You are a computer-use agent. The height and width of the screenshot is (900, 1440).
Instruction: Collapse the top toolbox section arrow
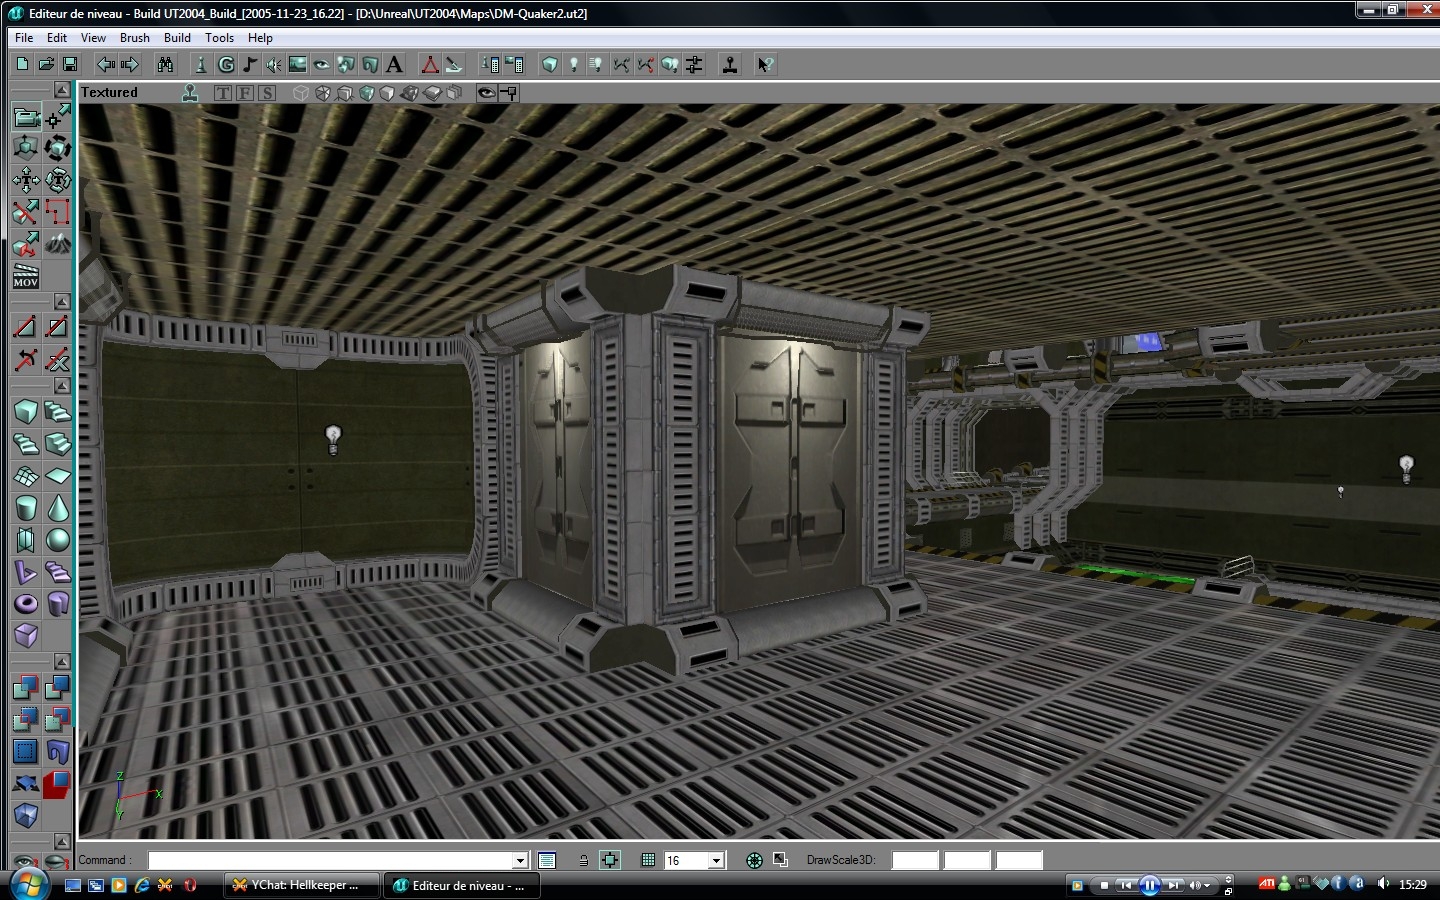click(x=62, y=90)
